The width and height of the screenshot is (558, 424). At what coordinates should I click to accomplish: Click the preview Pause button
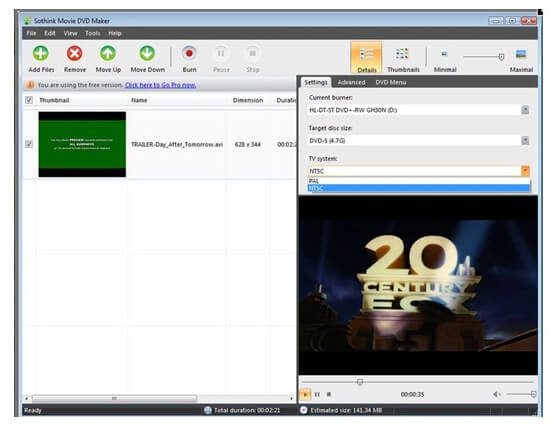click(317, 394)
